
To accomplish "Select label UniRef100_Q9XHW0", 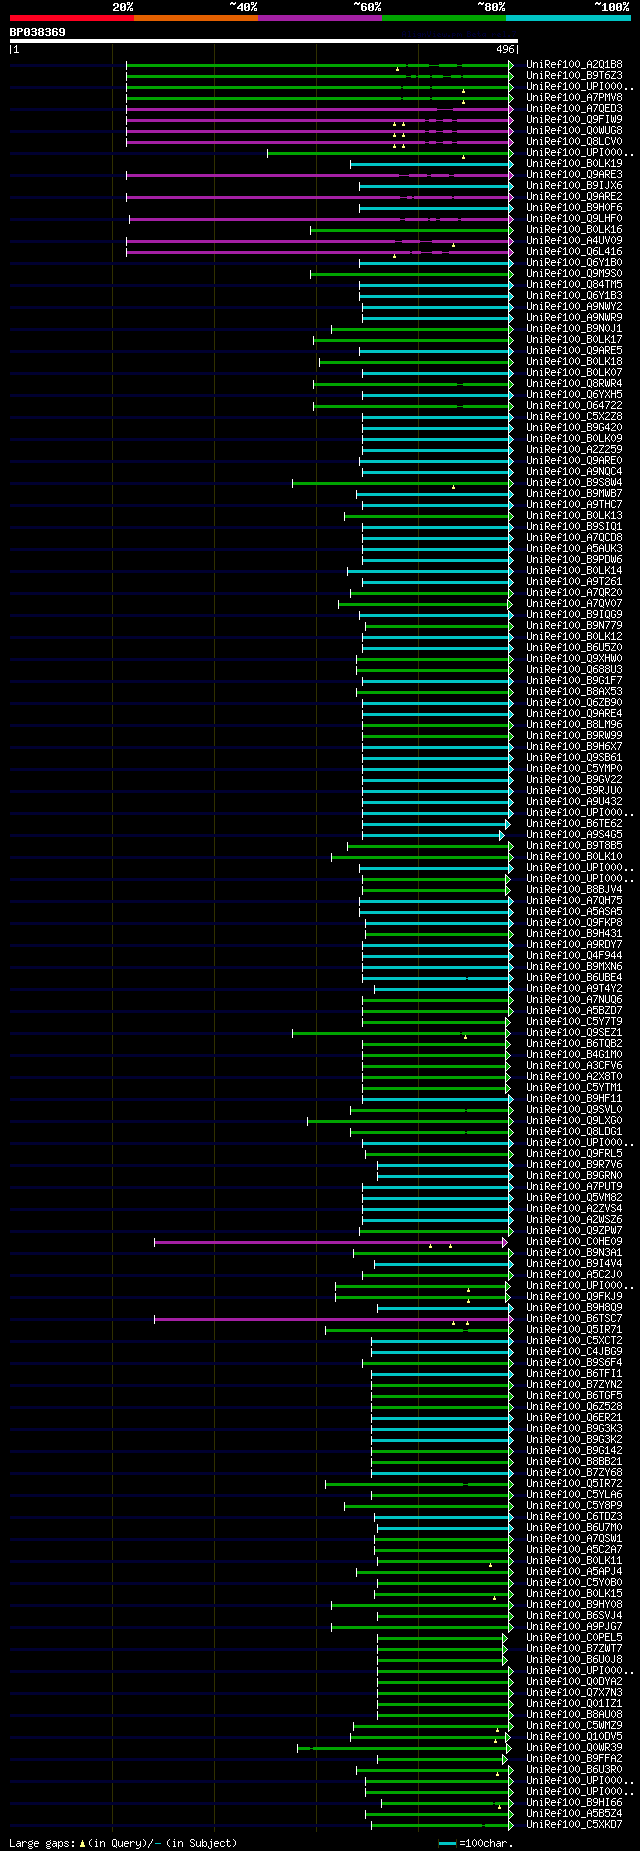I will point(574,659).
